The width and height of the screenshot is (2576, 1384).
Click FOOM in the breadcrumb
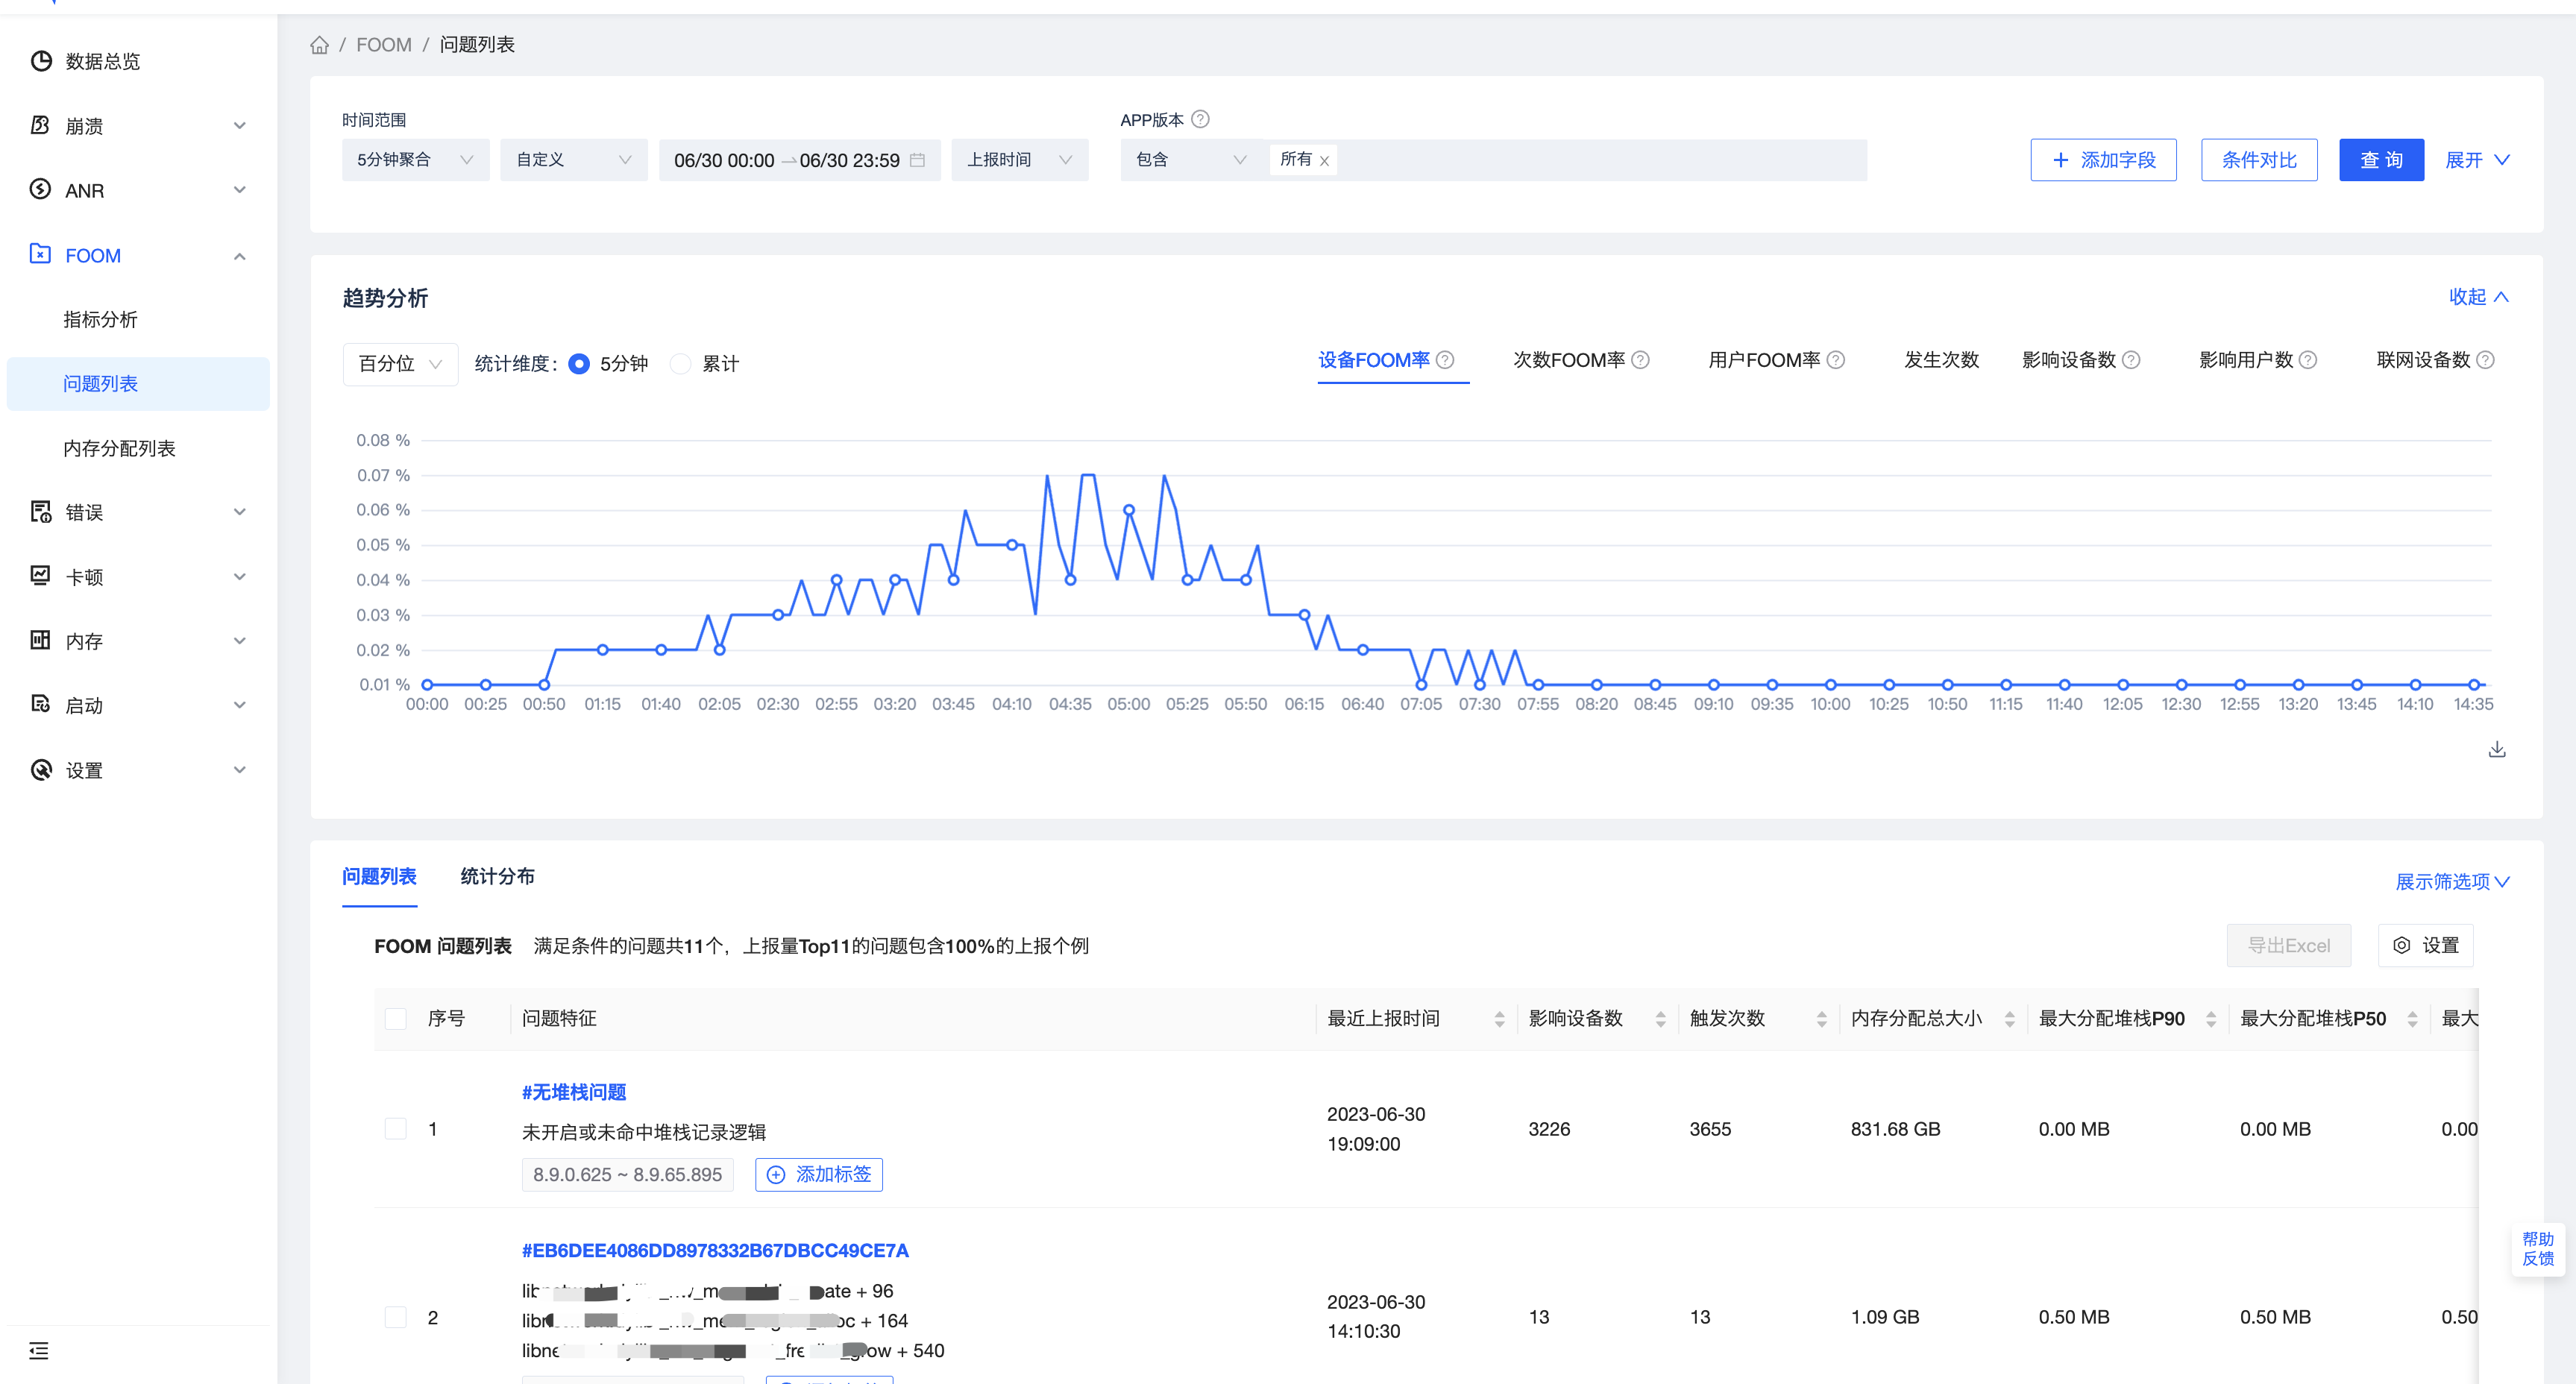(384, 45)
